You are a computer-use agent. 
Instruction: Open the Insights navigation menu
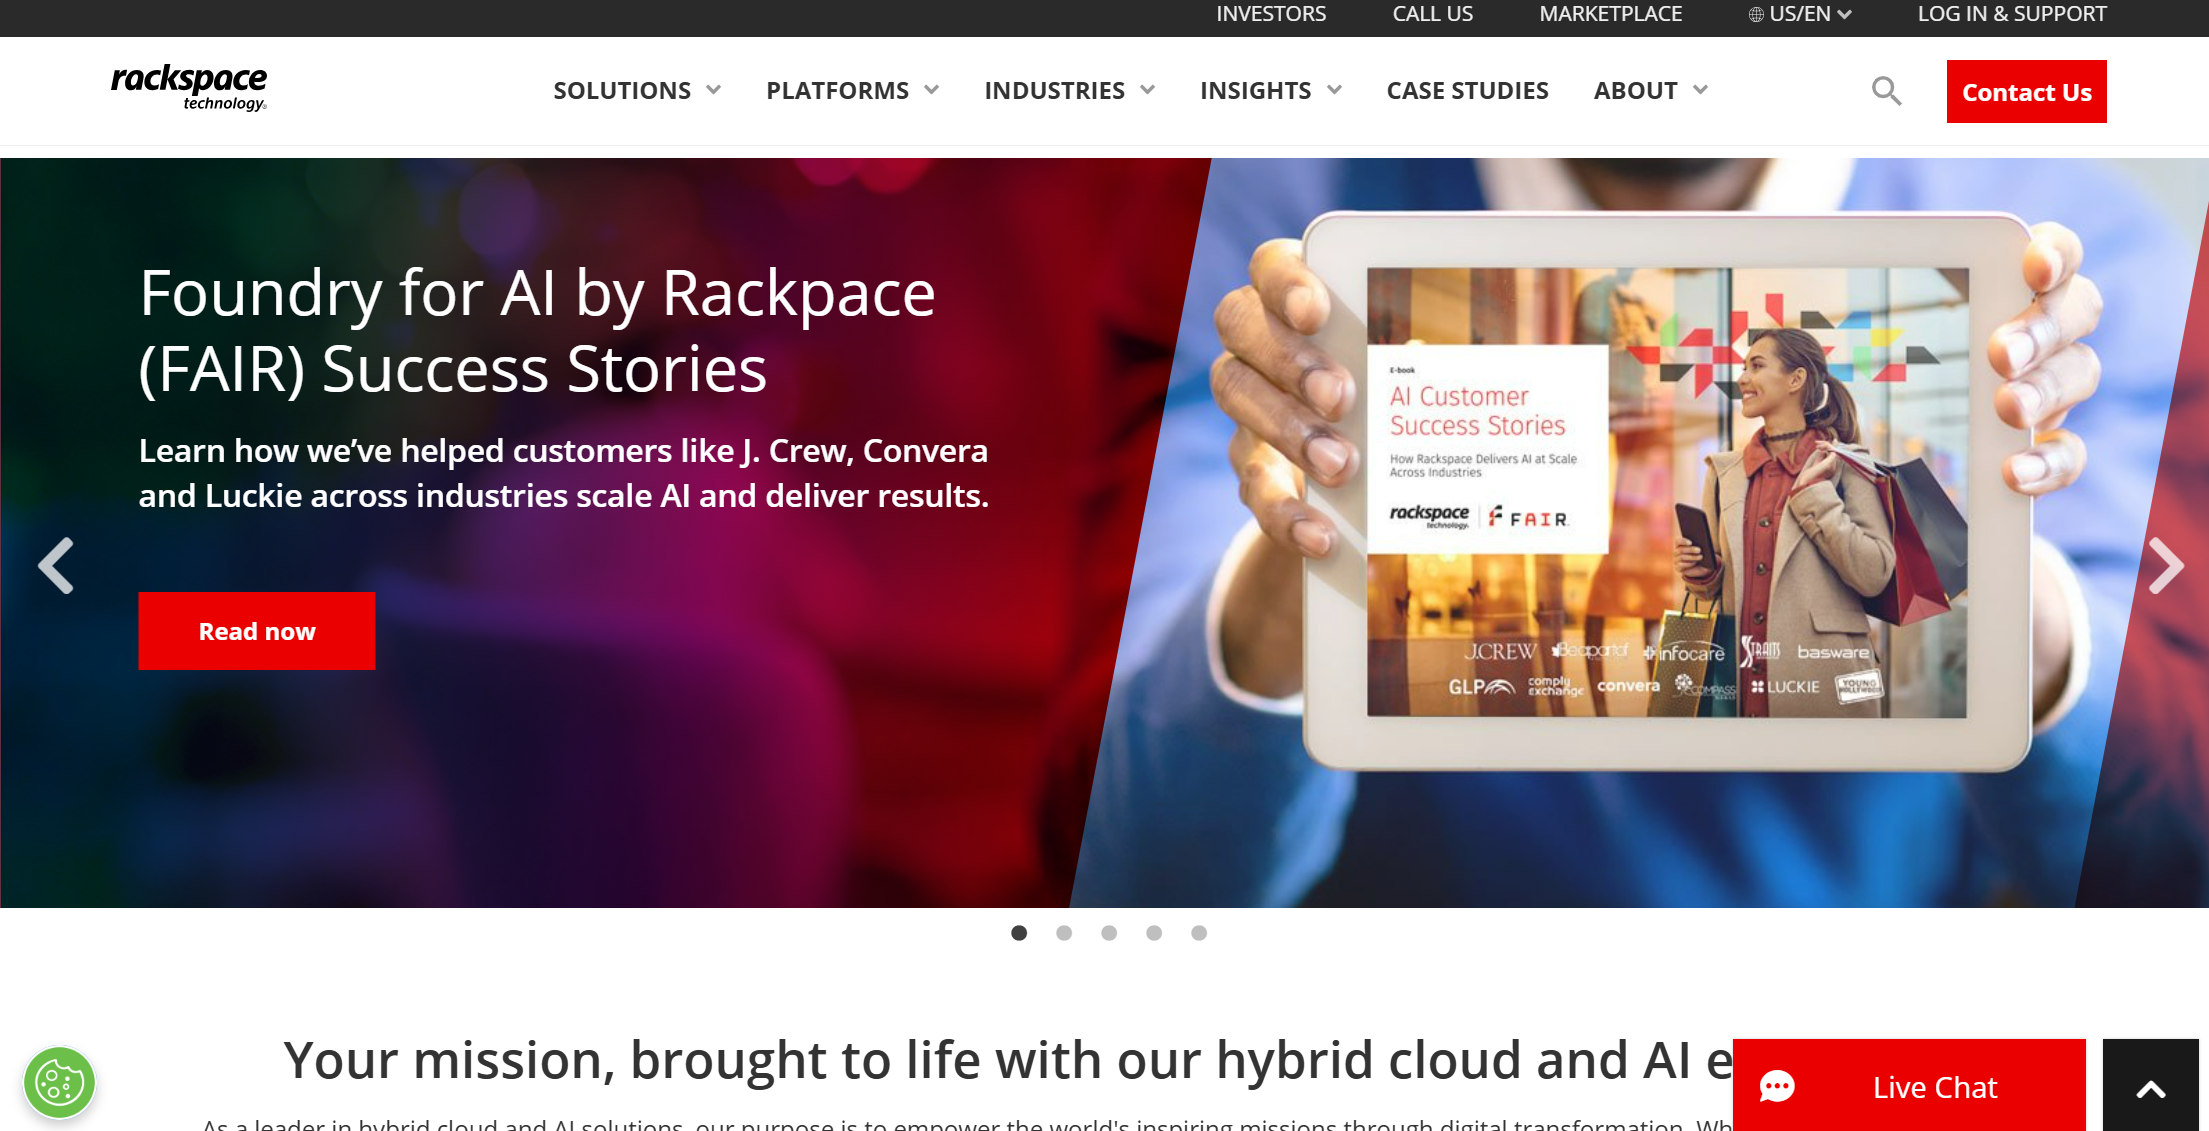click(1271, 91)
